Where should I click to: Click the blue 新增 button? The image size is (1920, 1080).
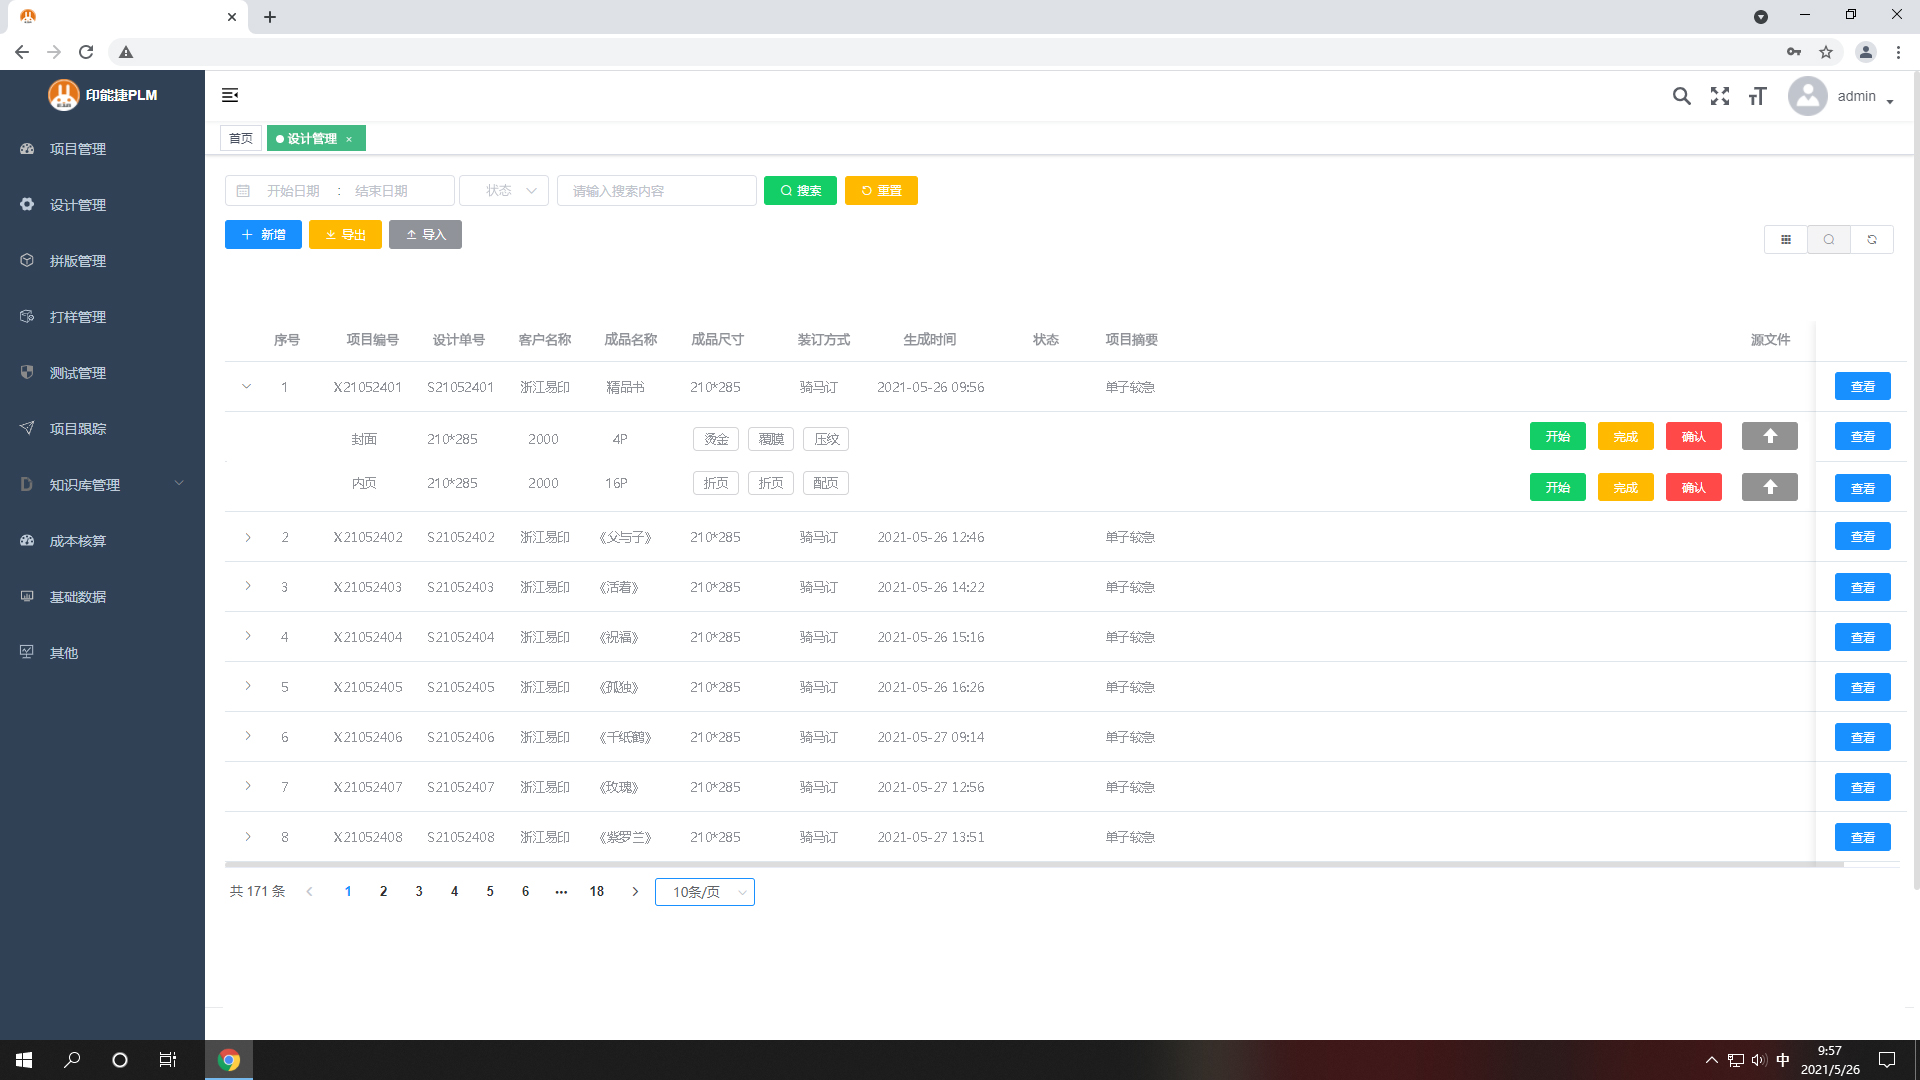click(263, 235)
